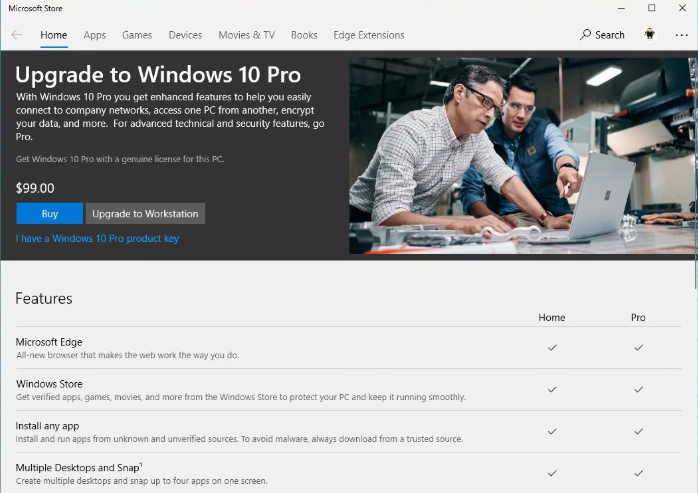Click Home checkmark for Multiple Desktops and Snap
The height and width of the screenshot is (493, 698).
pyautogui.click(x=552, y=473)
